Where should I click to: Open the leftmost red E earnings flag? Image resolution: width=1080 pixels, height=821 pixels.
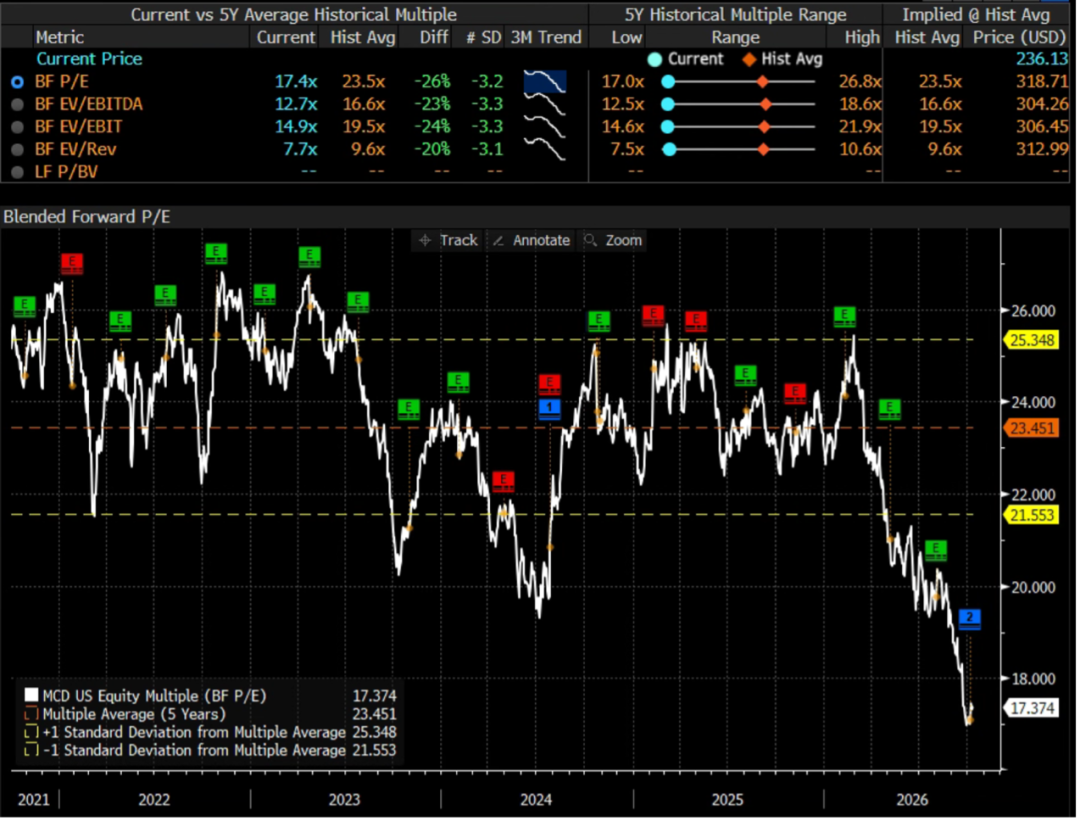click(x=72, y=263)
